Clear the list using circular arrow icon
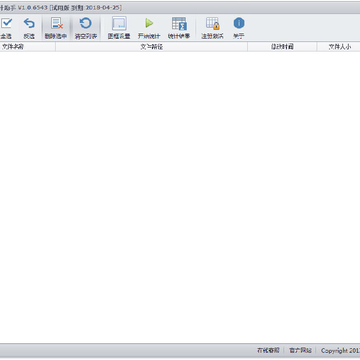Image resolution: width=360 pixels, height=360 pixels. tap(86, 23)
